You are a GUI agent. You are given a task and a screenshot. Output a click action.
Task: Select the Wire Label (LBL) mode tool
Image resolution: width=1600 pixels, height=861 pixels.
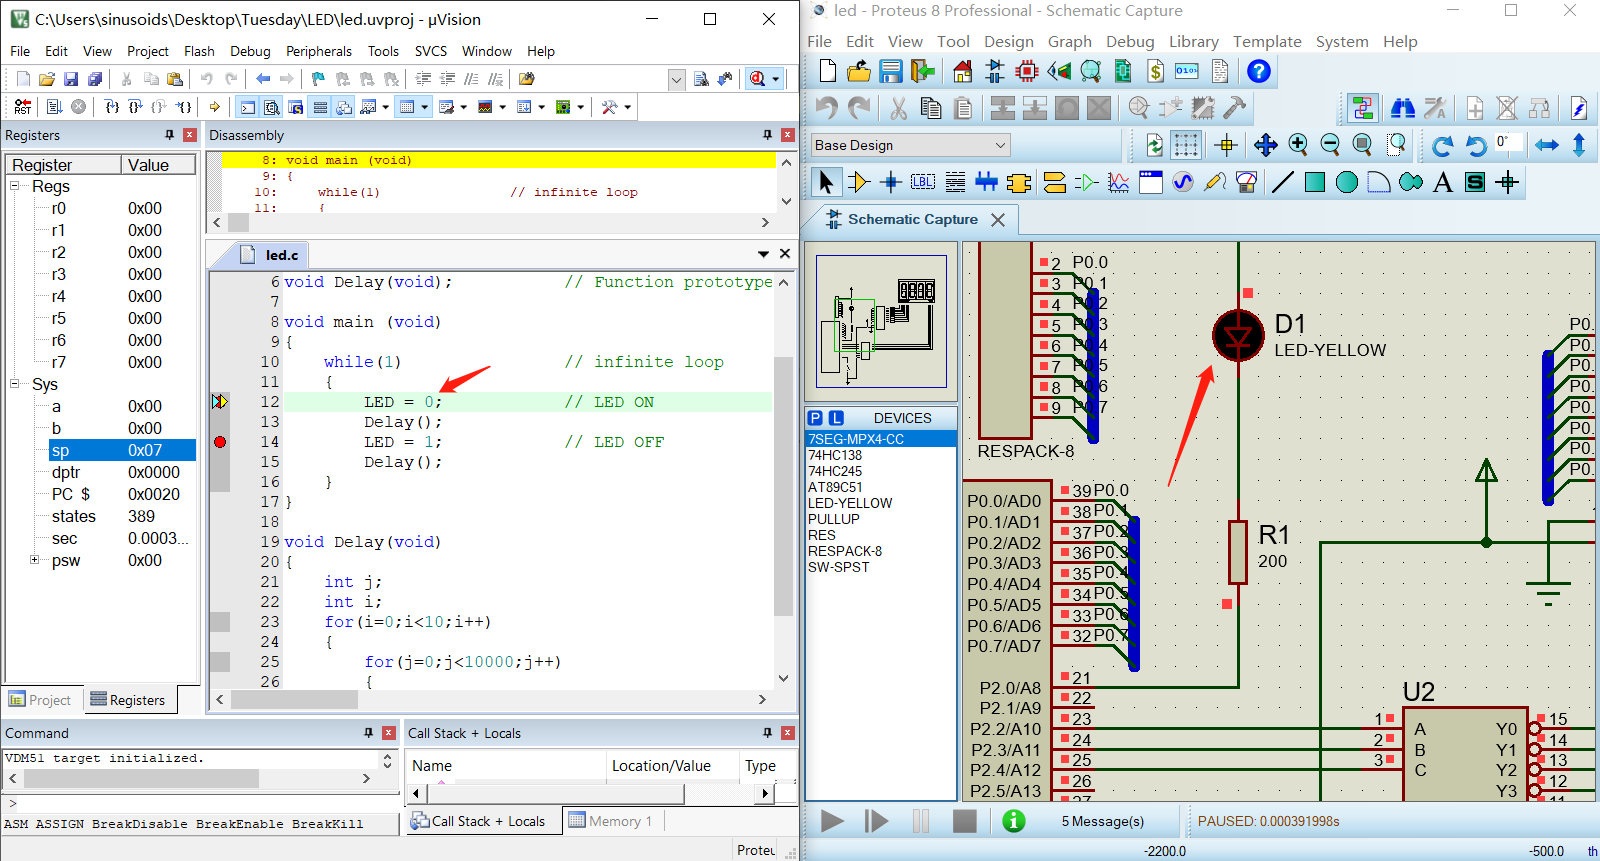pyautogui.click(x=923, y=182)
